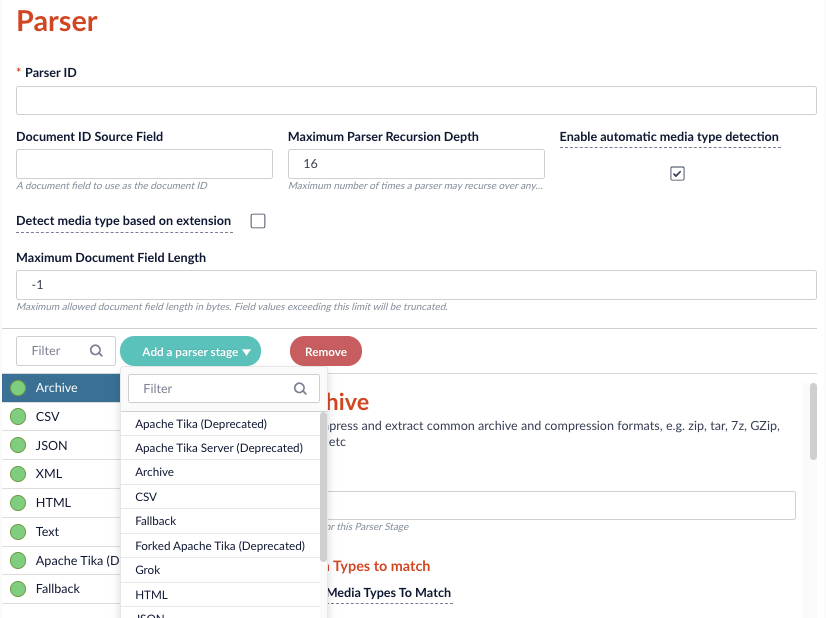The image size is (826, 618).
Task: Select Grok from the stage dropdown
Action: pyautogui.click(x=221, y=570)
